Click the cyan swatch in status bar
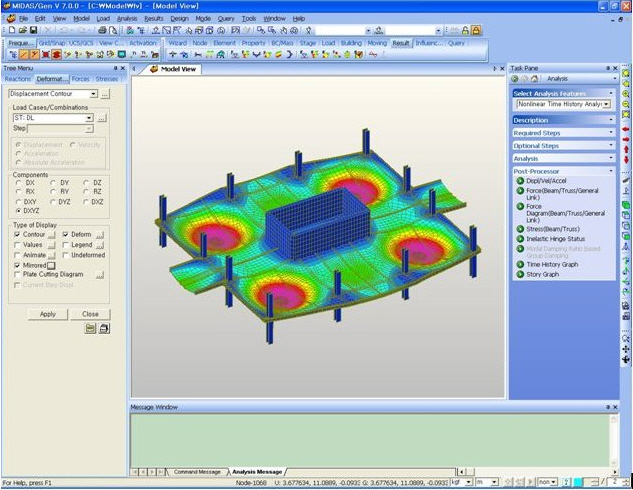 578,482
